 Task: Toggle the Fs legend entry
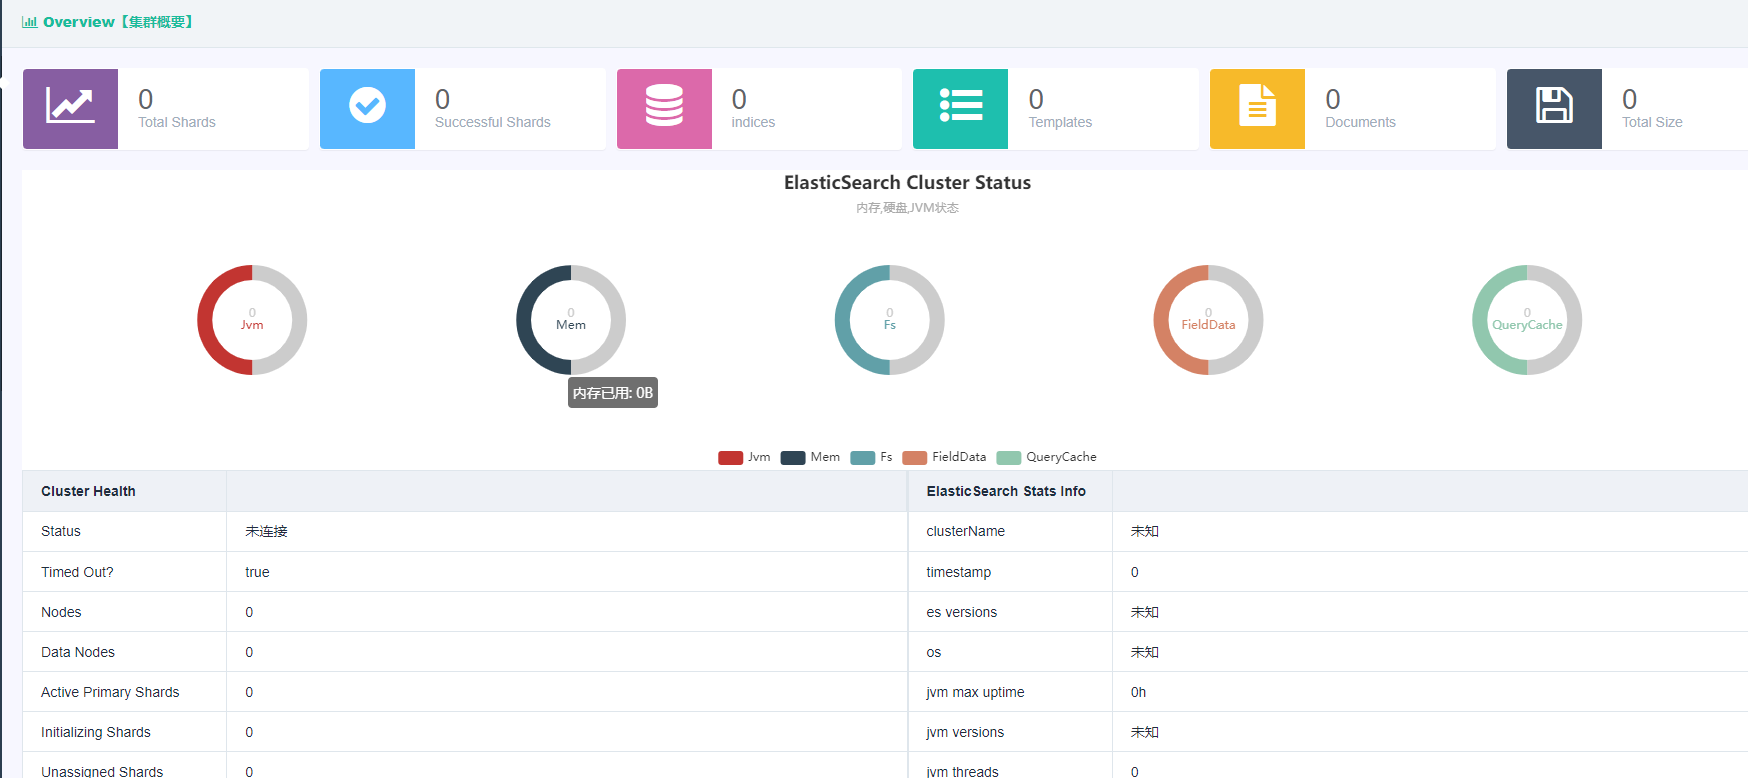(x=871, y=457)
